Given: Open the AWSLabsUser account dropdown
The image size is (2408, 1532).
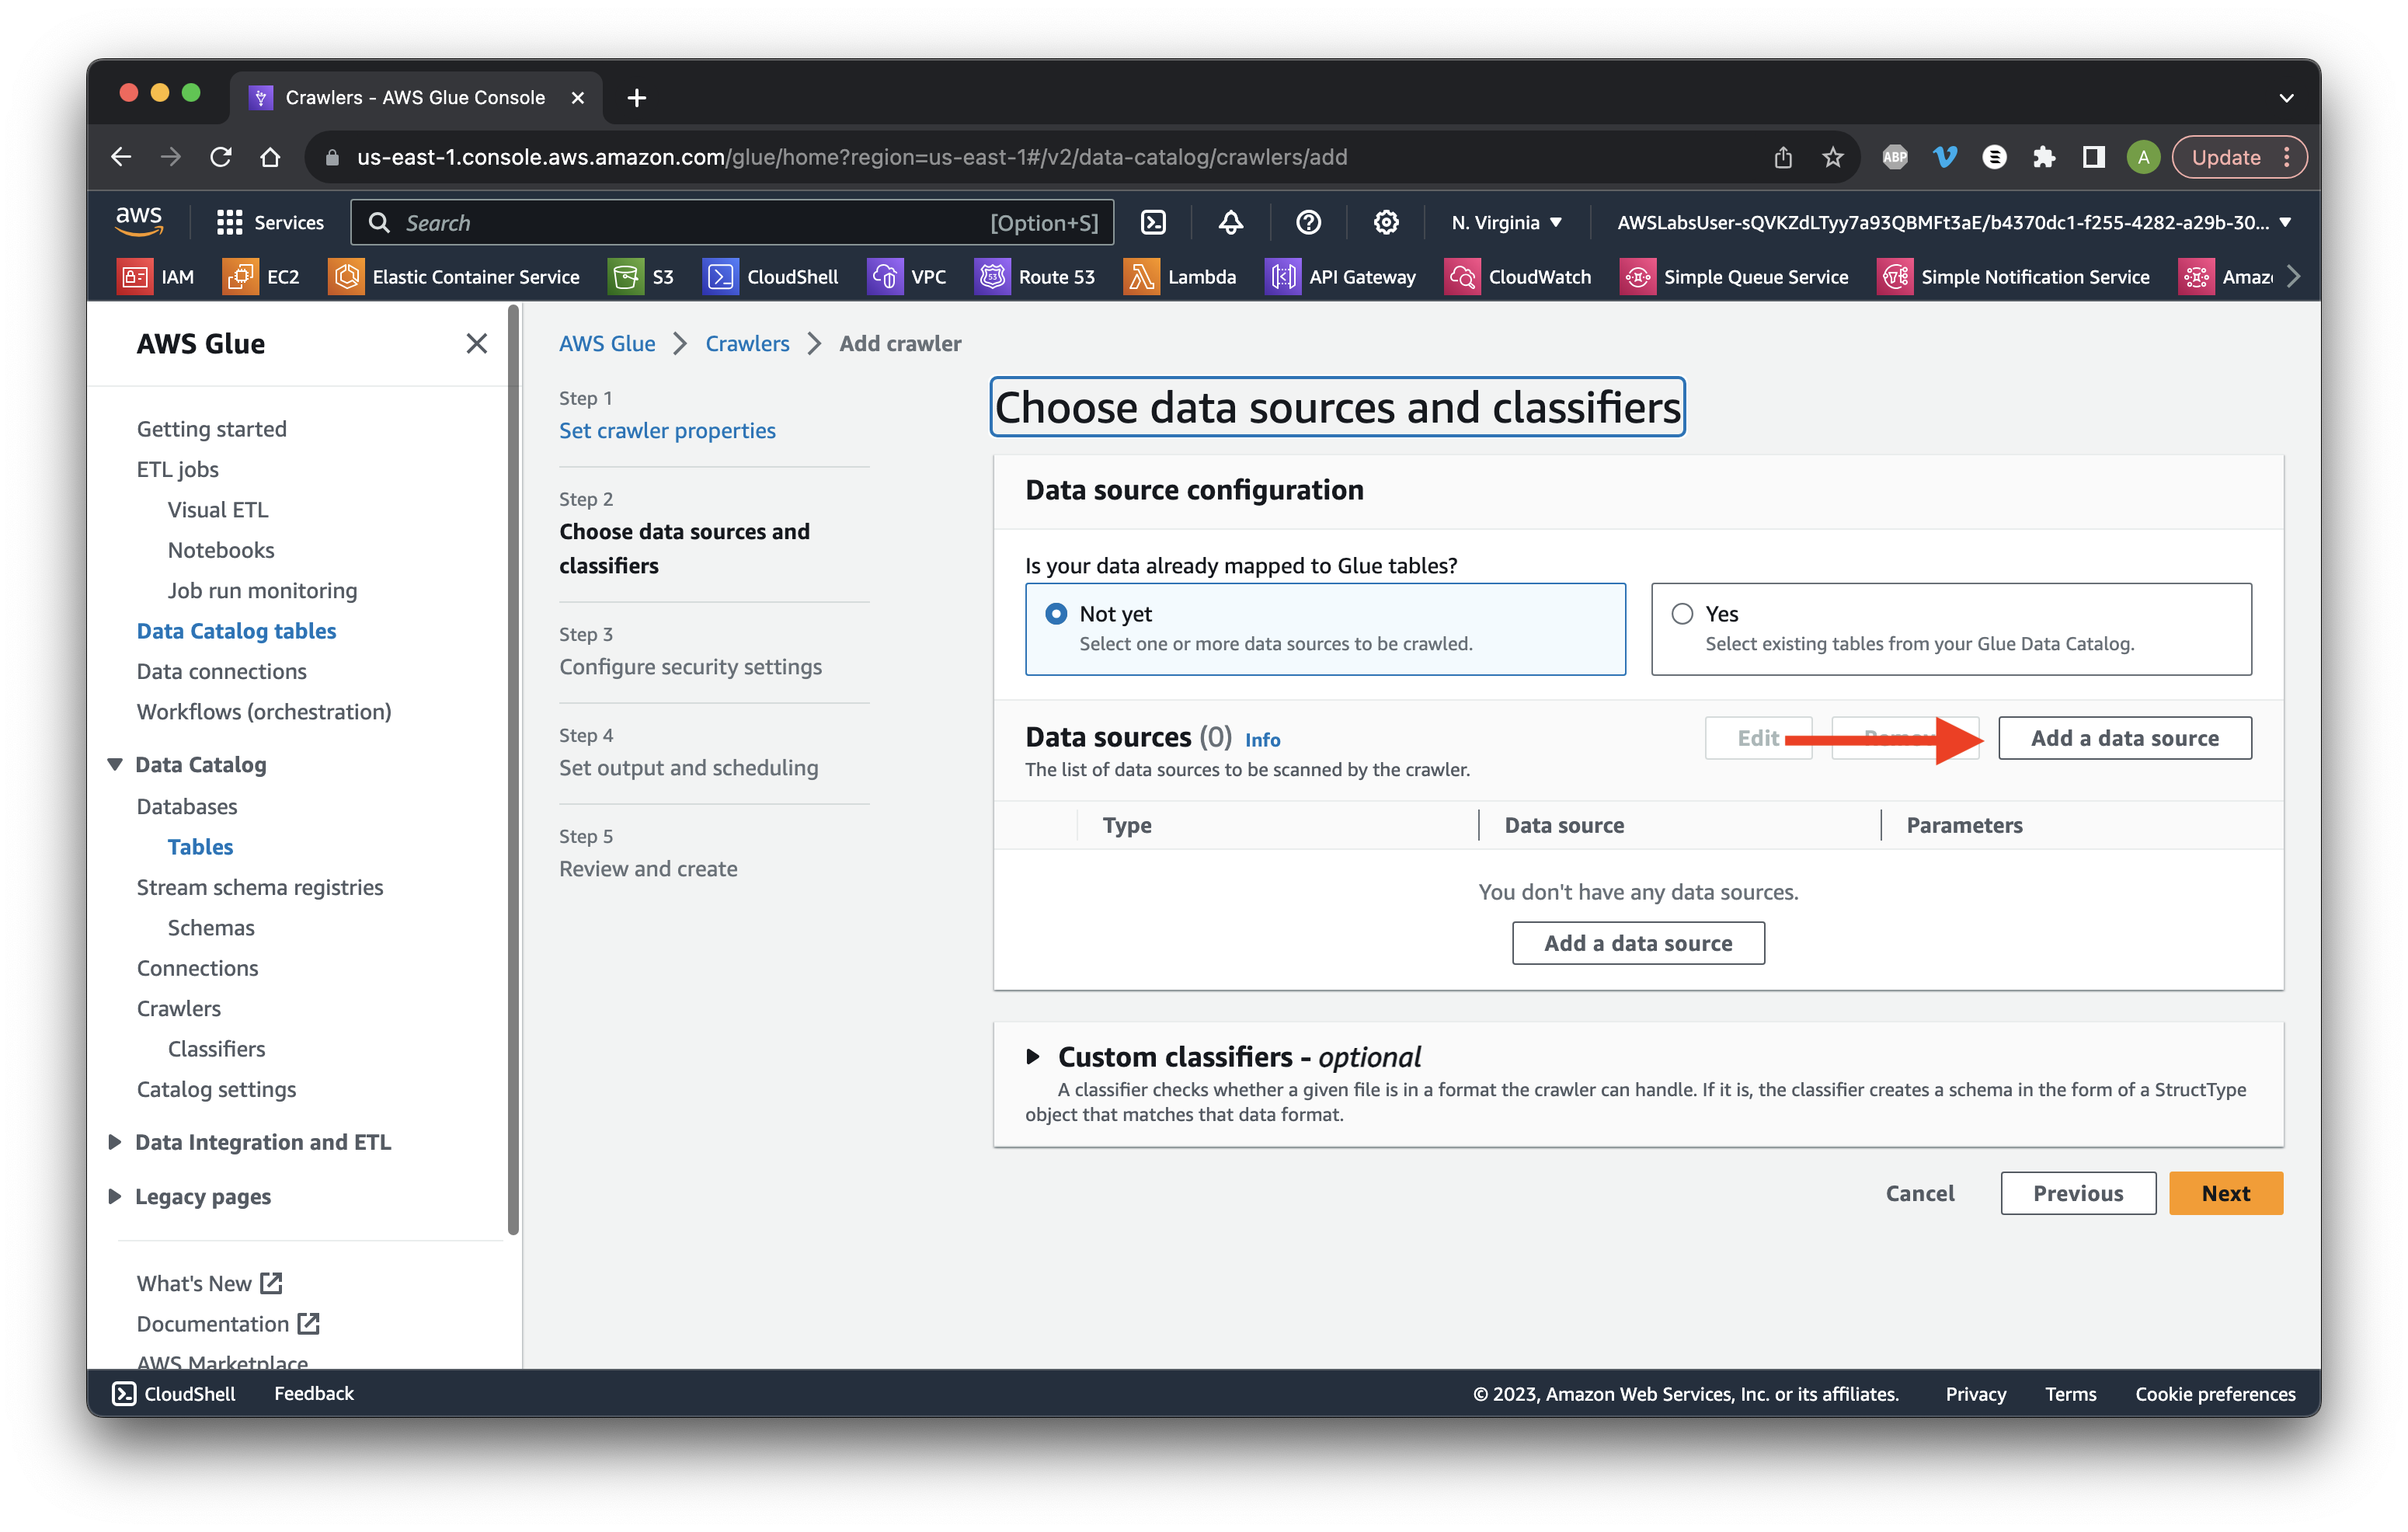Looking at the screenshot, I should tap(1954, 222).
